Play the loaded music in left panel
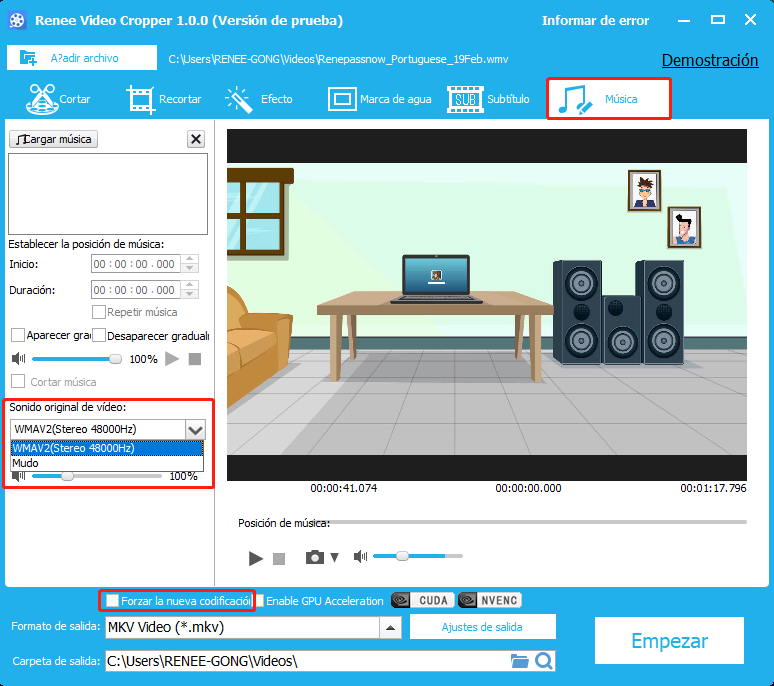The image size is (774, 686). coord(172,358)
